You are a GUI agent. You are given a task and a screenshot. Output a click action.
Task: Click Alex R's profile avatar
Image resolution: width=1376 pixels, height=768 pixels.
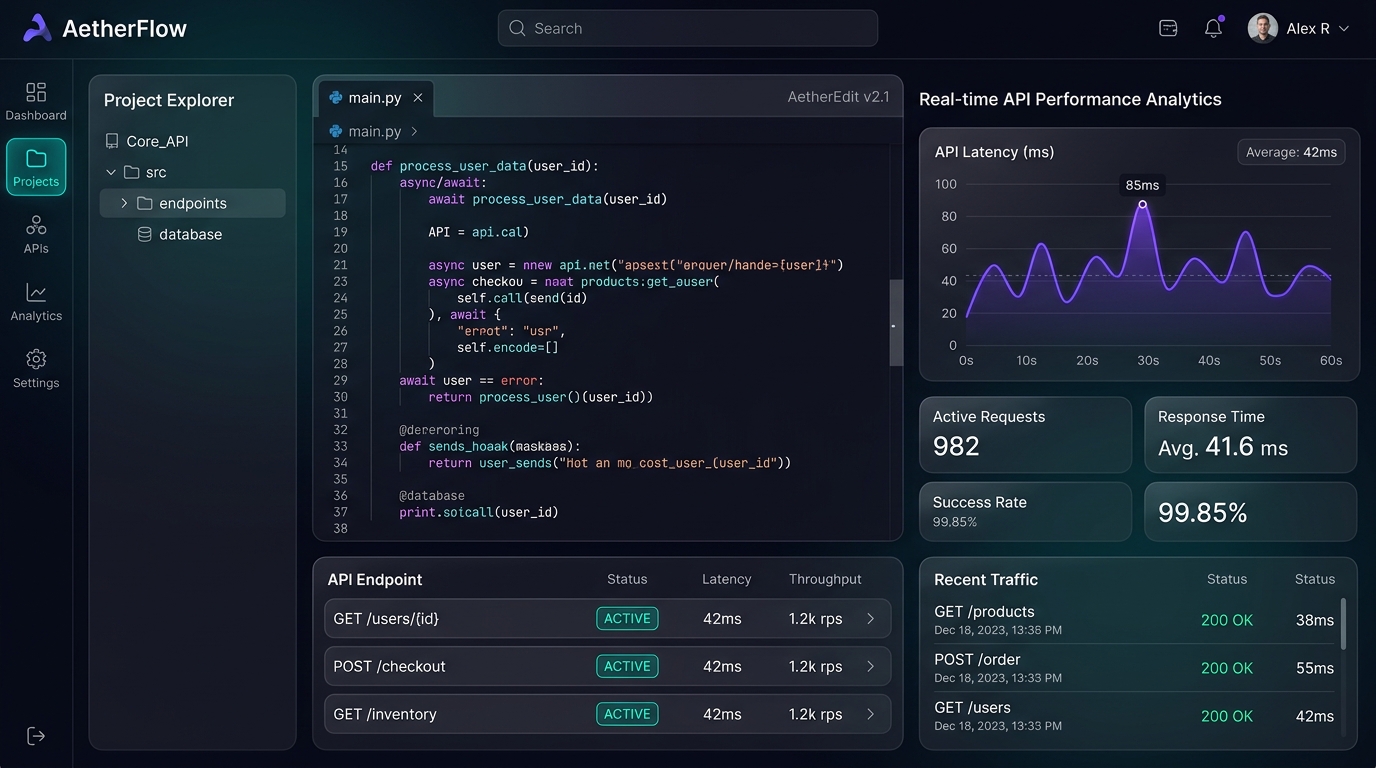coord(1263,28)
